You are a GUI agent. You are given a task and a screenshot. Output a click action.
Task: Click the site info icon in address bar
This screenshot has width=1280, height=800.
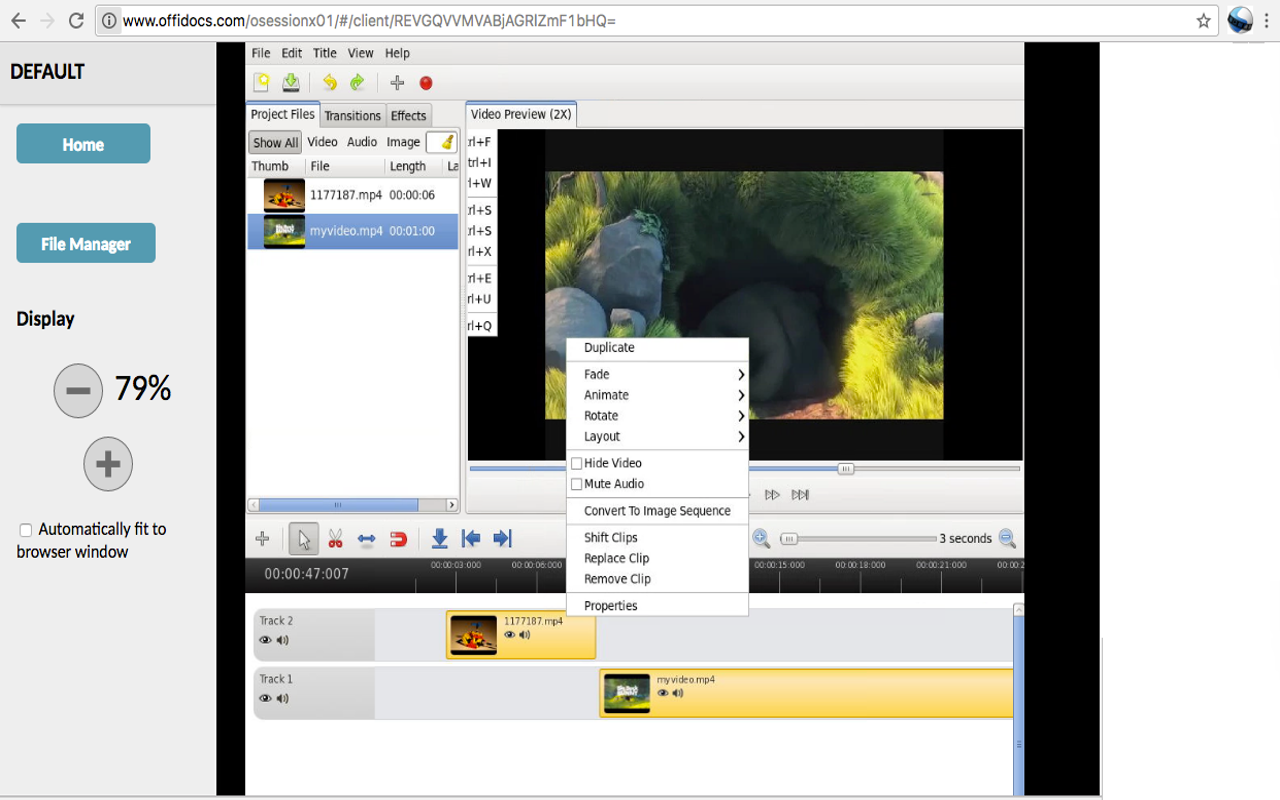109,20
